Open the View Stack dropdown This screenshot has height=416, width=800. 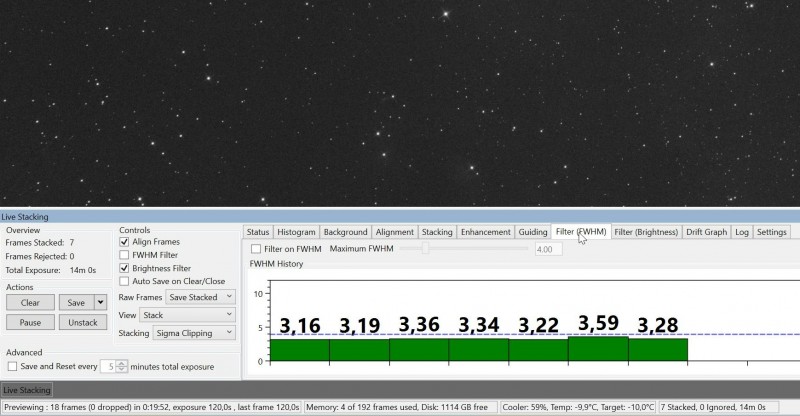pyautogui.click(x=188, y=315)
